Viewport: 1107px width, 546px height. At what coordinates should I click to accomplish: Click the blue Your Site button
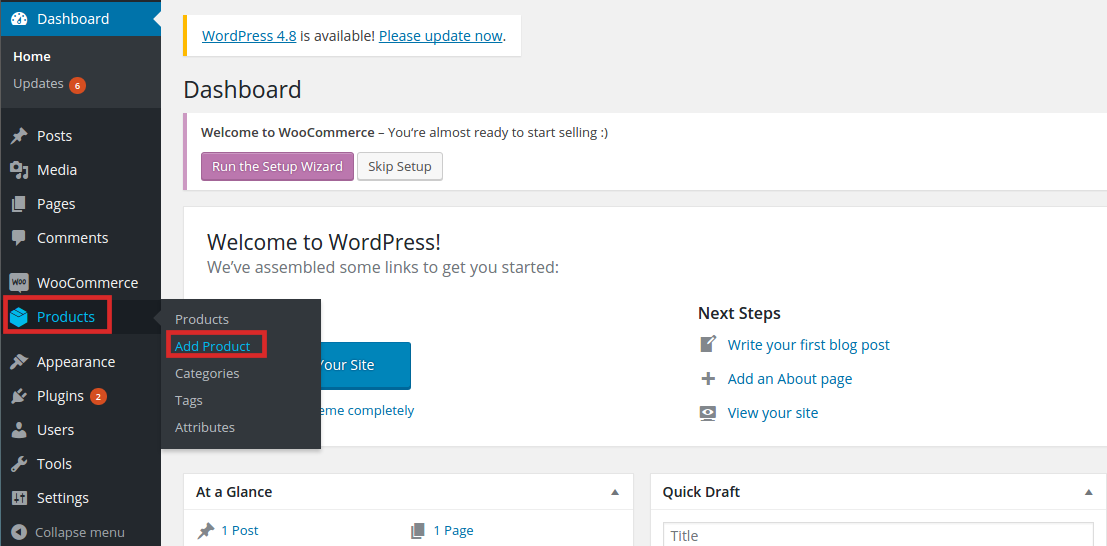tap(365, 365)
